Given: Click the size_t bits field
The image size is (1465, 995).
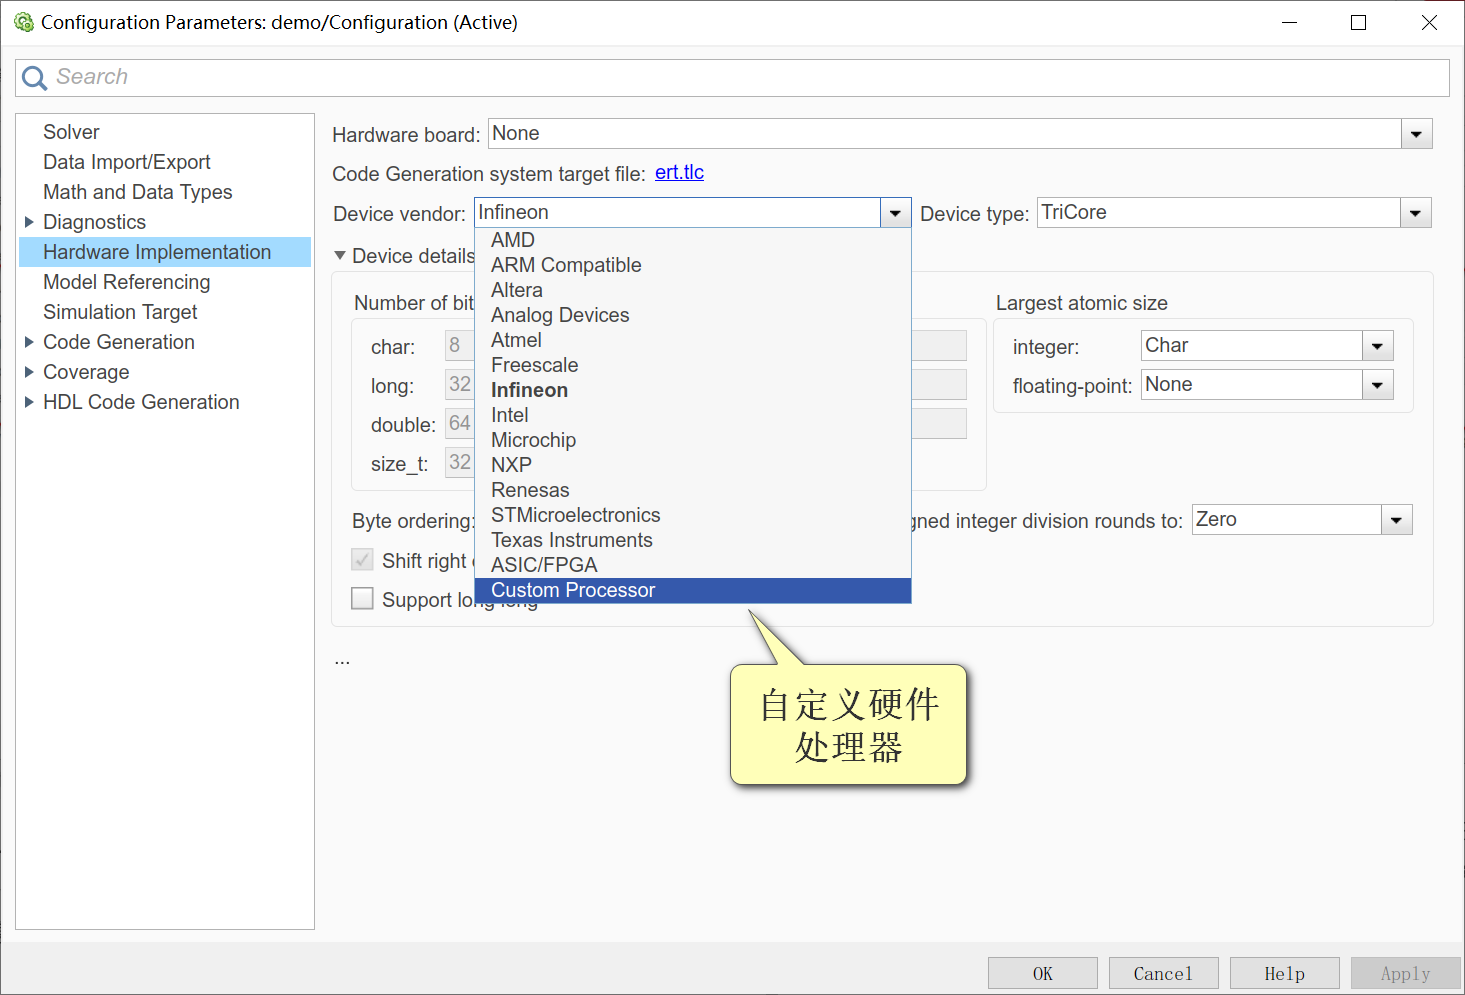Looking at the screenshot, I should (x=460, y=463).
